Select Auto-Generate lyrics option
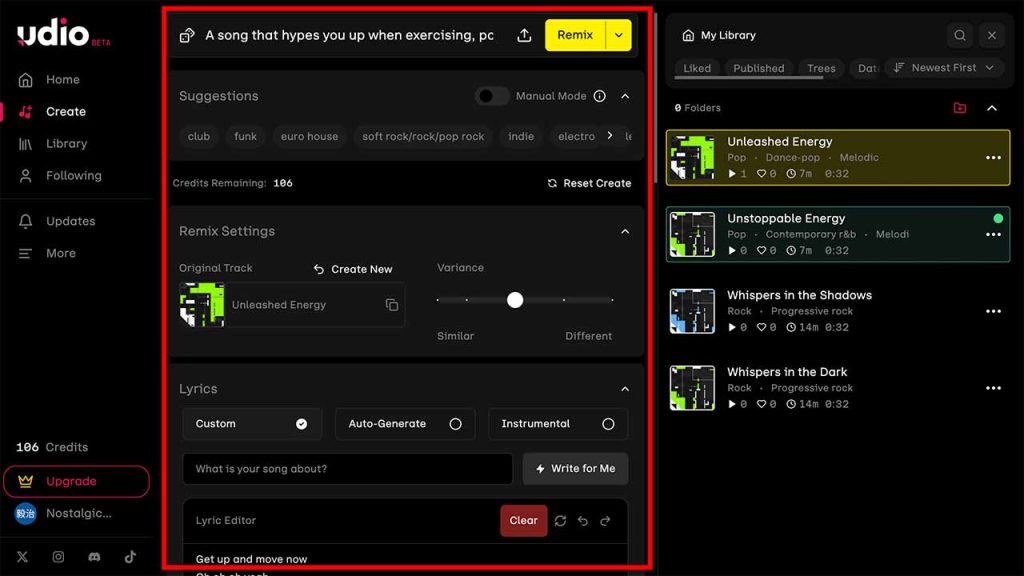This screenshot has height=576, width=1024. click(x=405, y=424)
